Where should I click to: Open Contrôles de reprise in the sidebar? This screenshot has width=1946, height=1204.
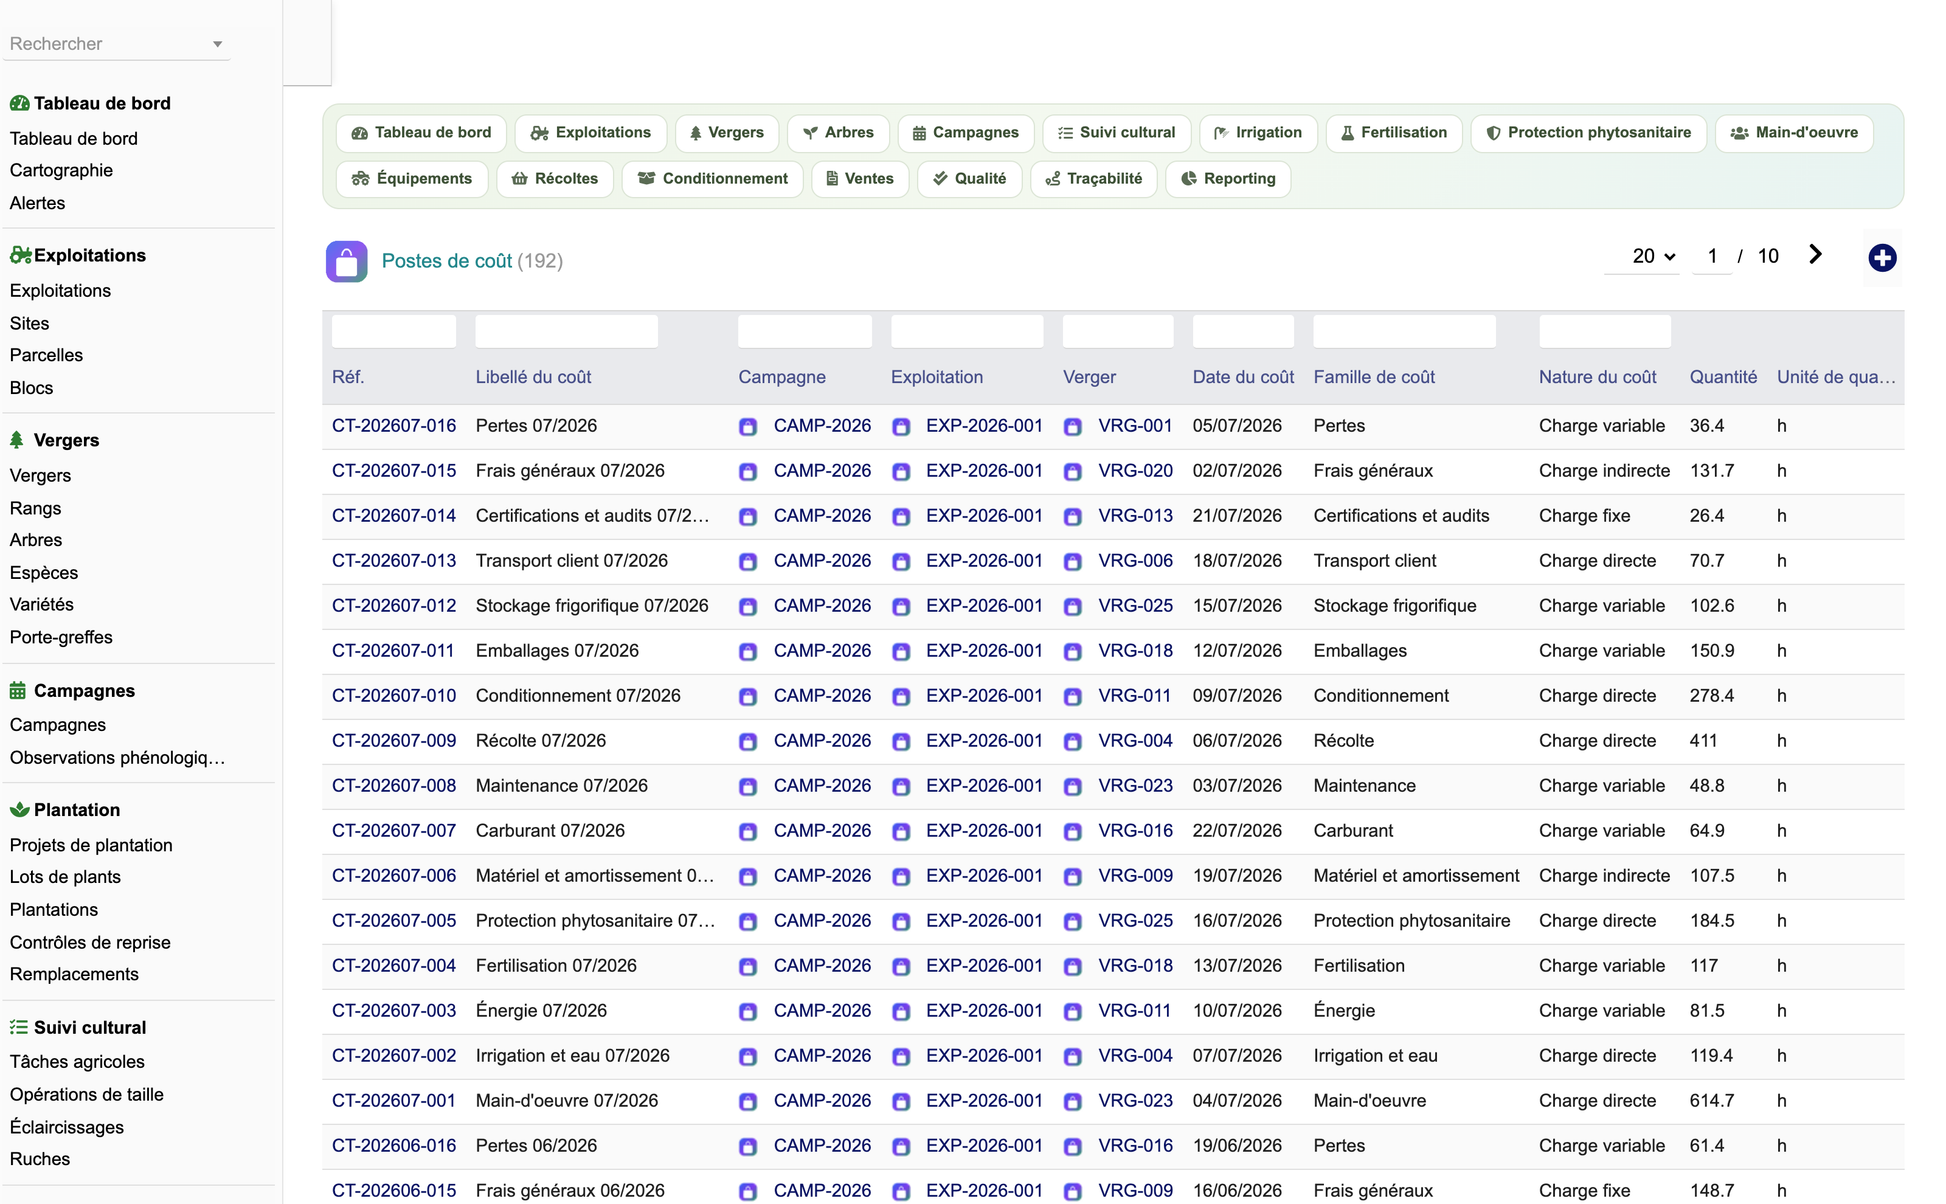90,942
